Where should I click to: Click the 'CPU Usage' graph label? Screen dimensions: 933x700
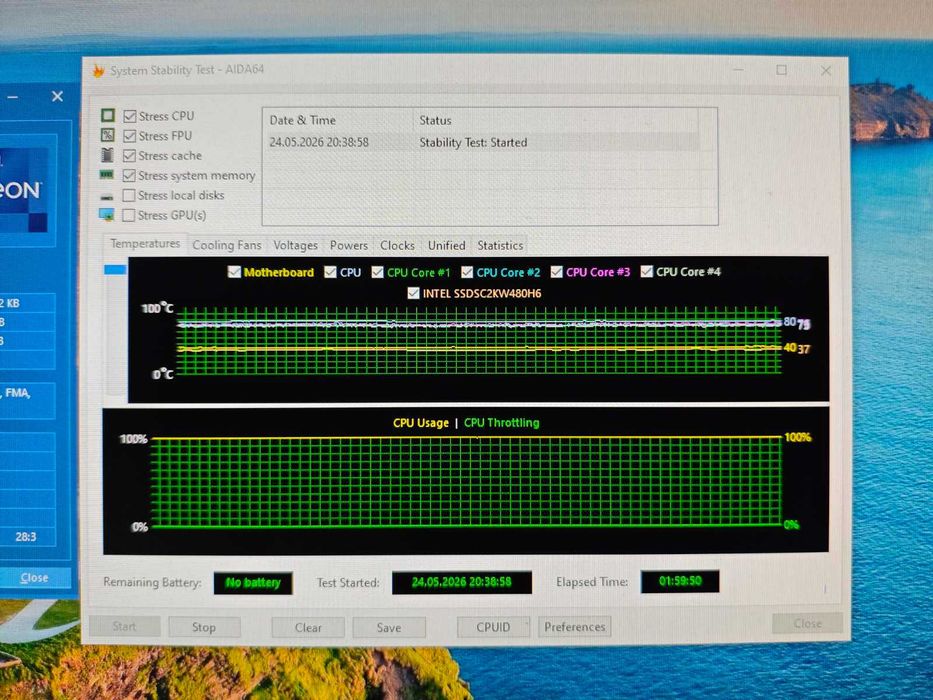pyautogui.click(x=421, y=423)
